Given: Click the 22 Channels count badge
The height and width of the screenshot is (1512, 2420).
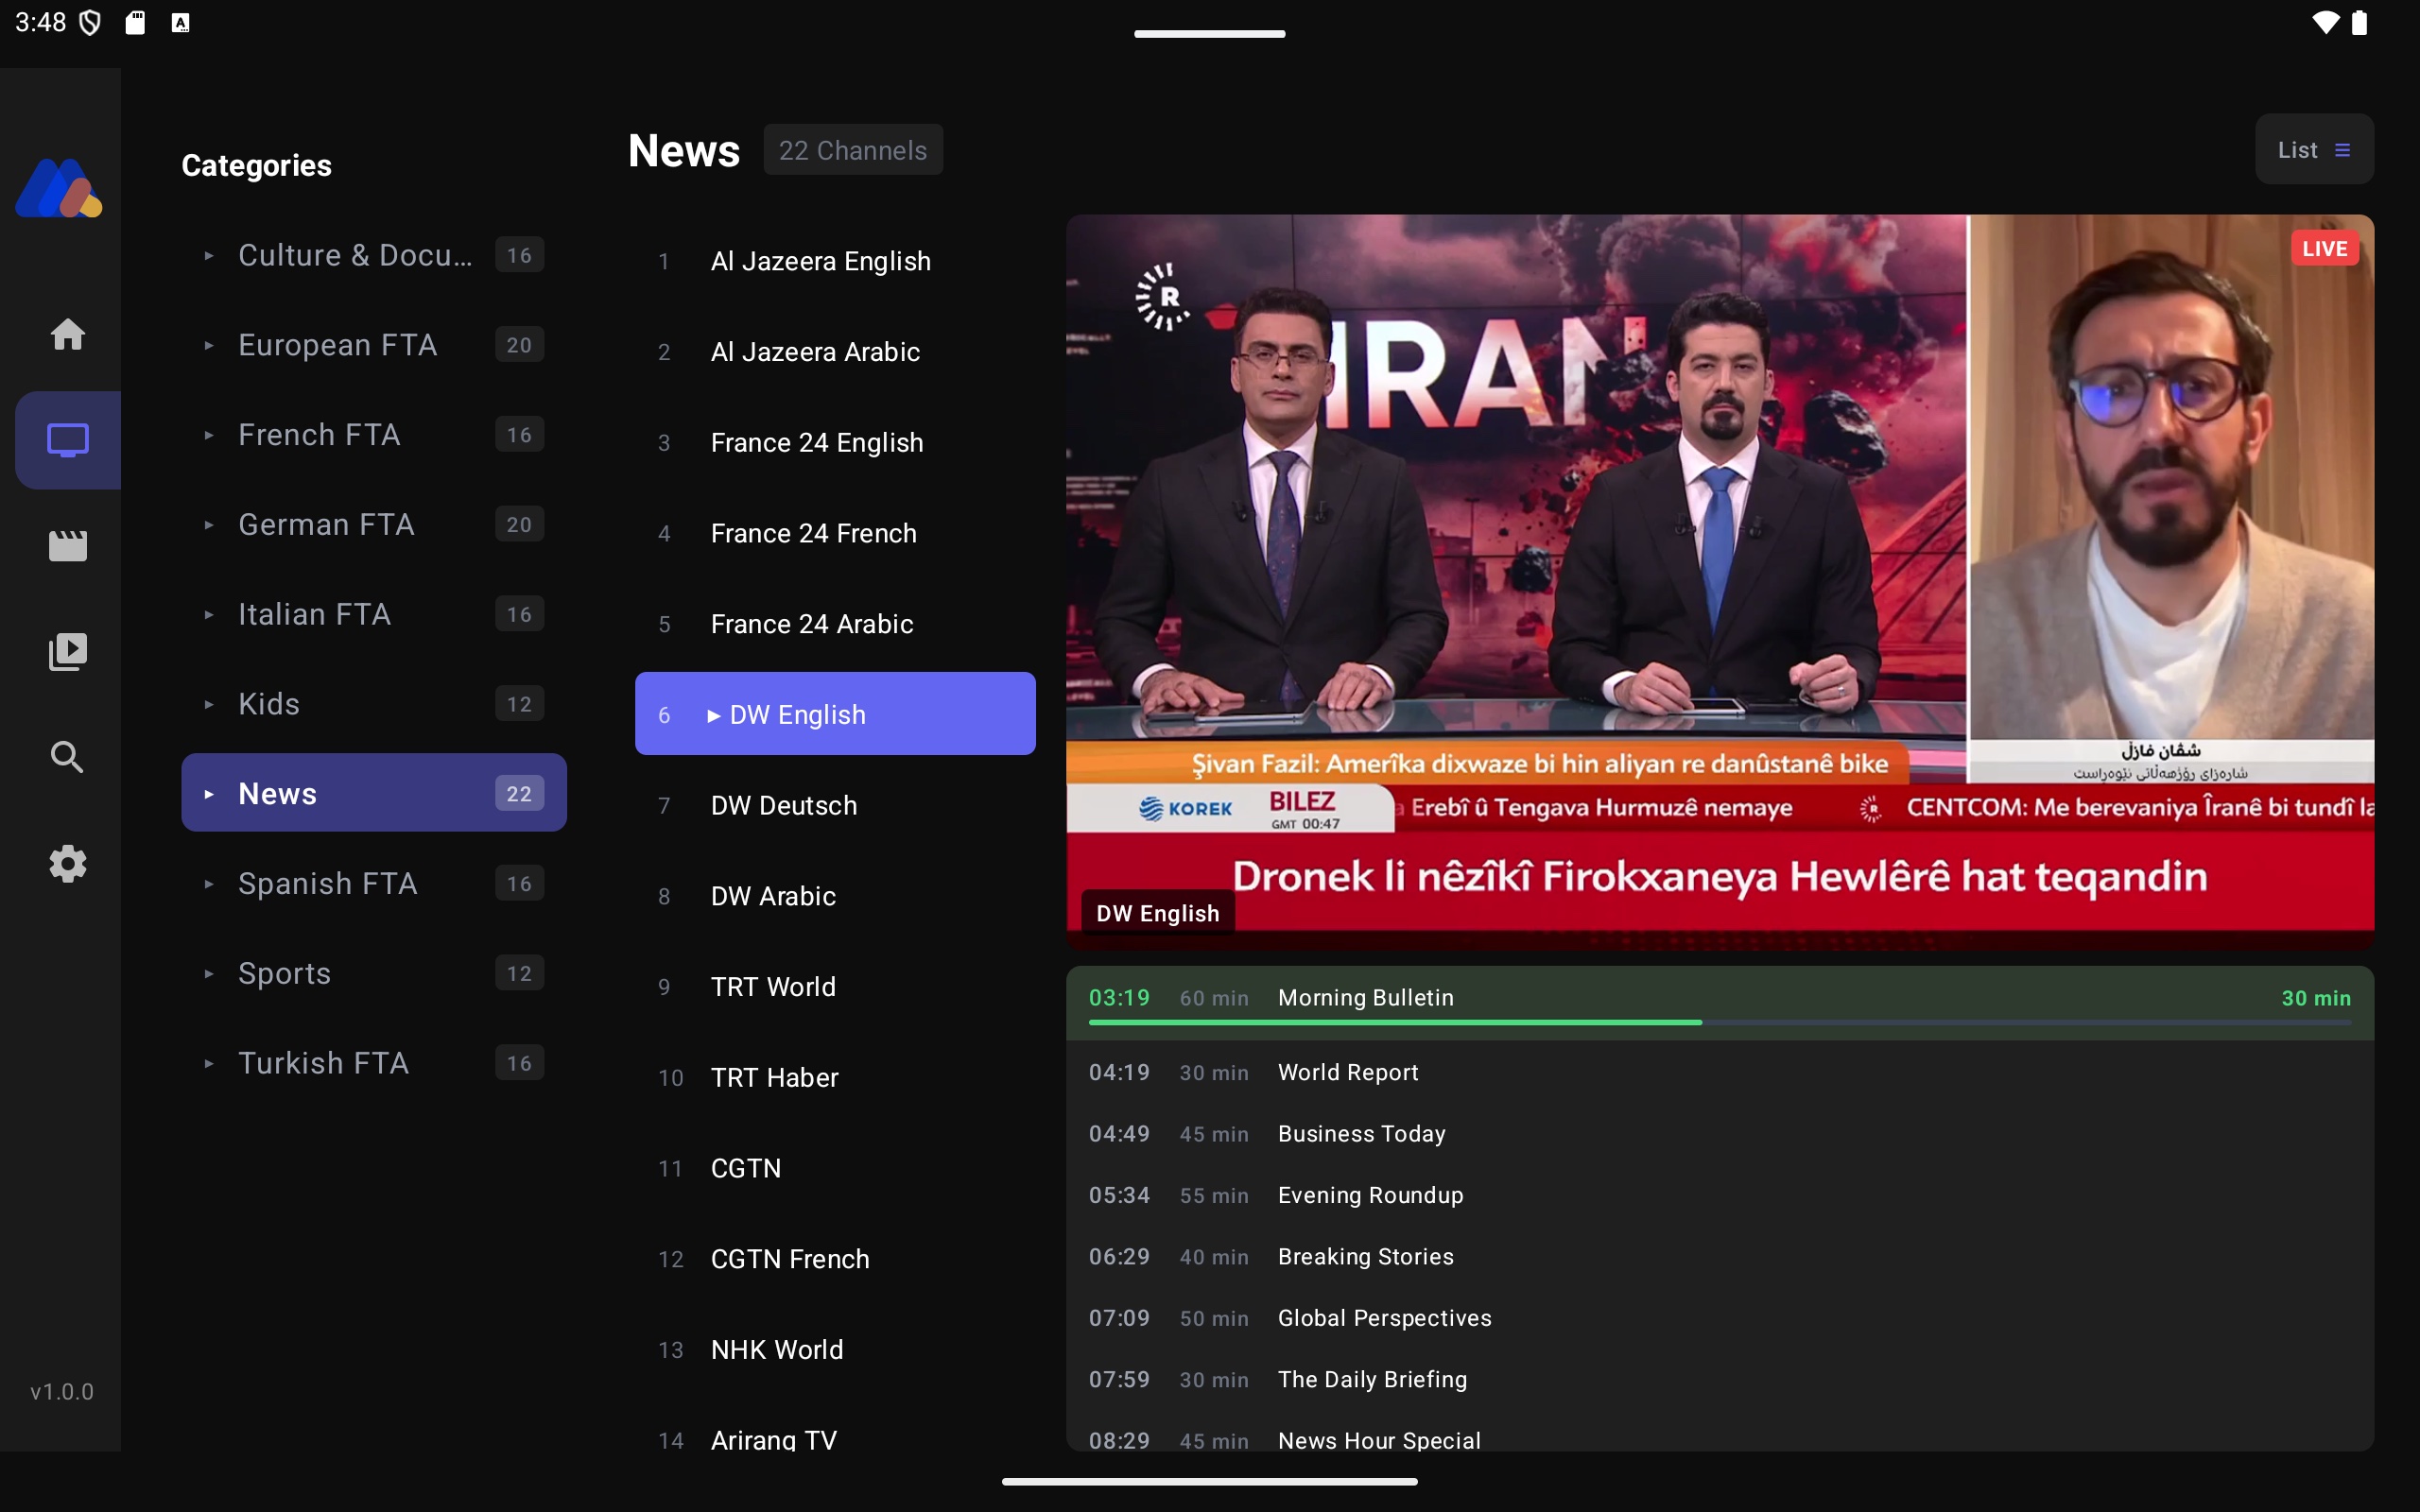Looking at the screenshot, I should tap(852, 150).
